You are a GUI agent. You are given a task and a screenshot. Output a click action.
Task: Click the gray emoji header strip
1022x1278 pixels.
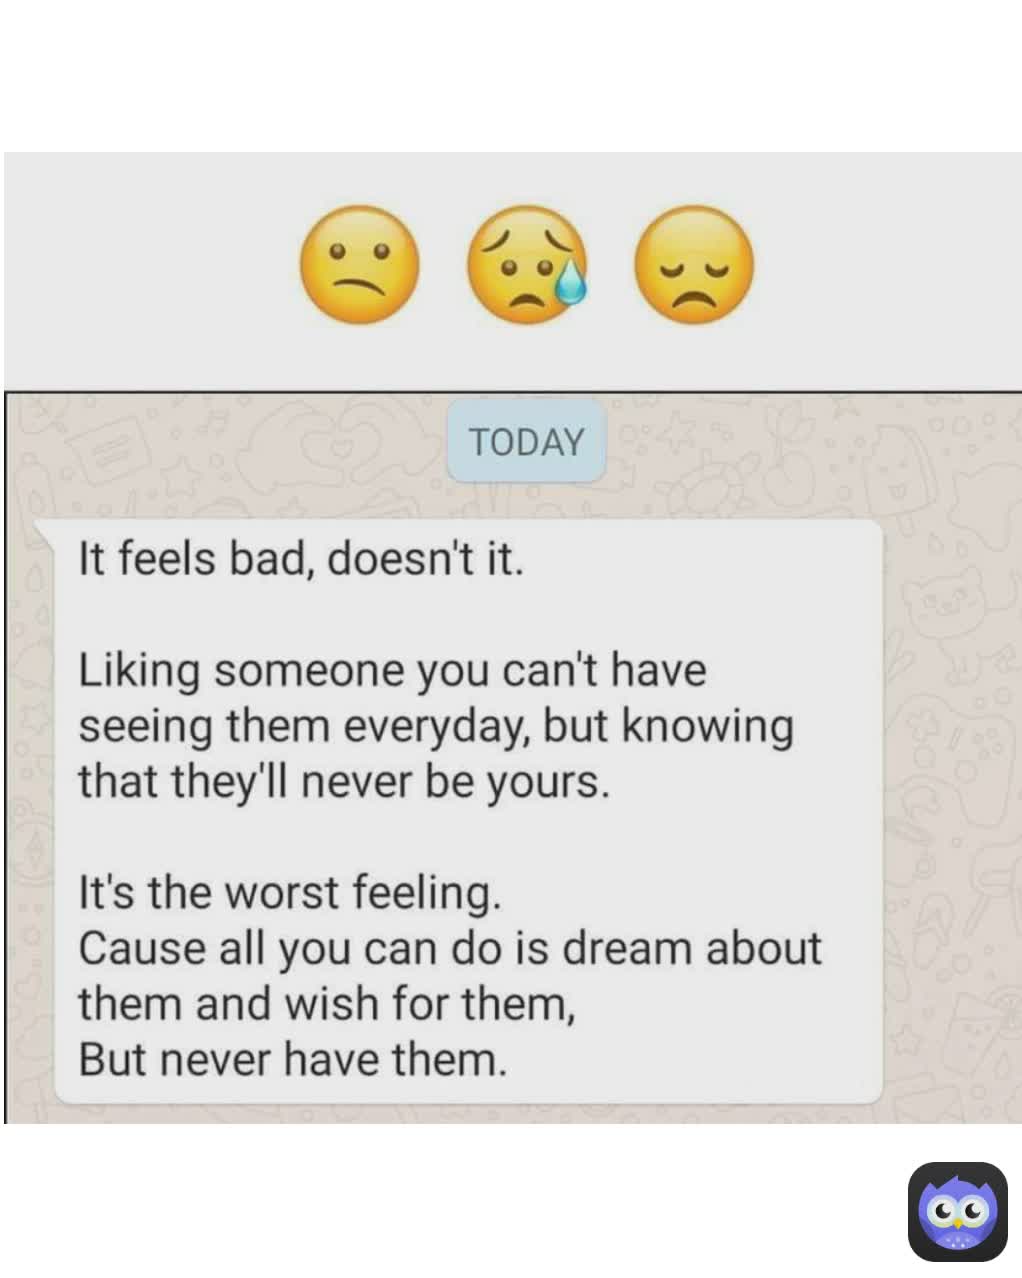(x=512, y=270)
